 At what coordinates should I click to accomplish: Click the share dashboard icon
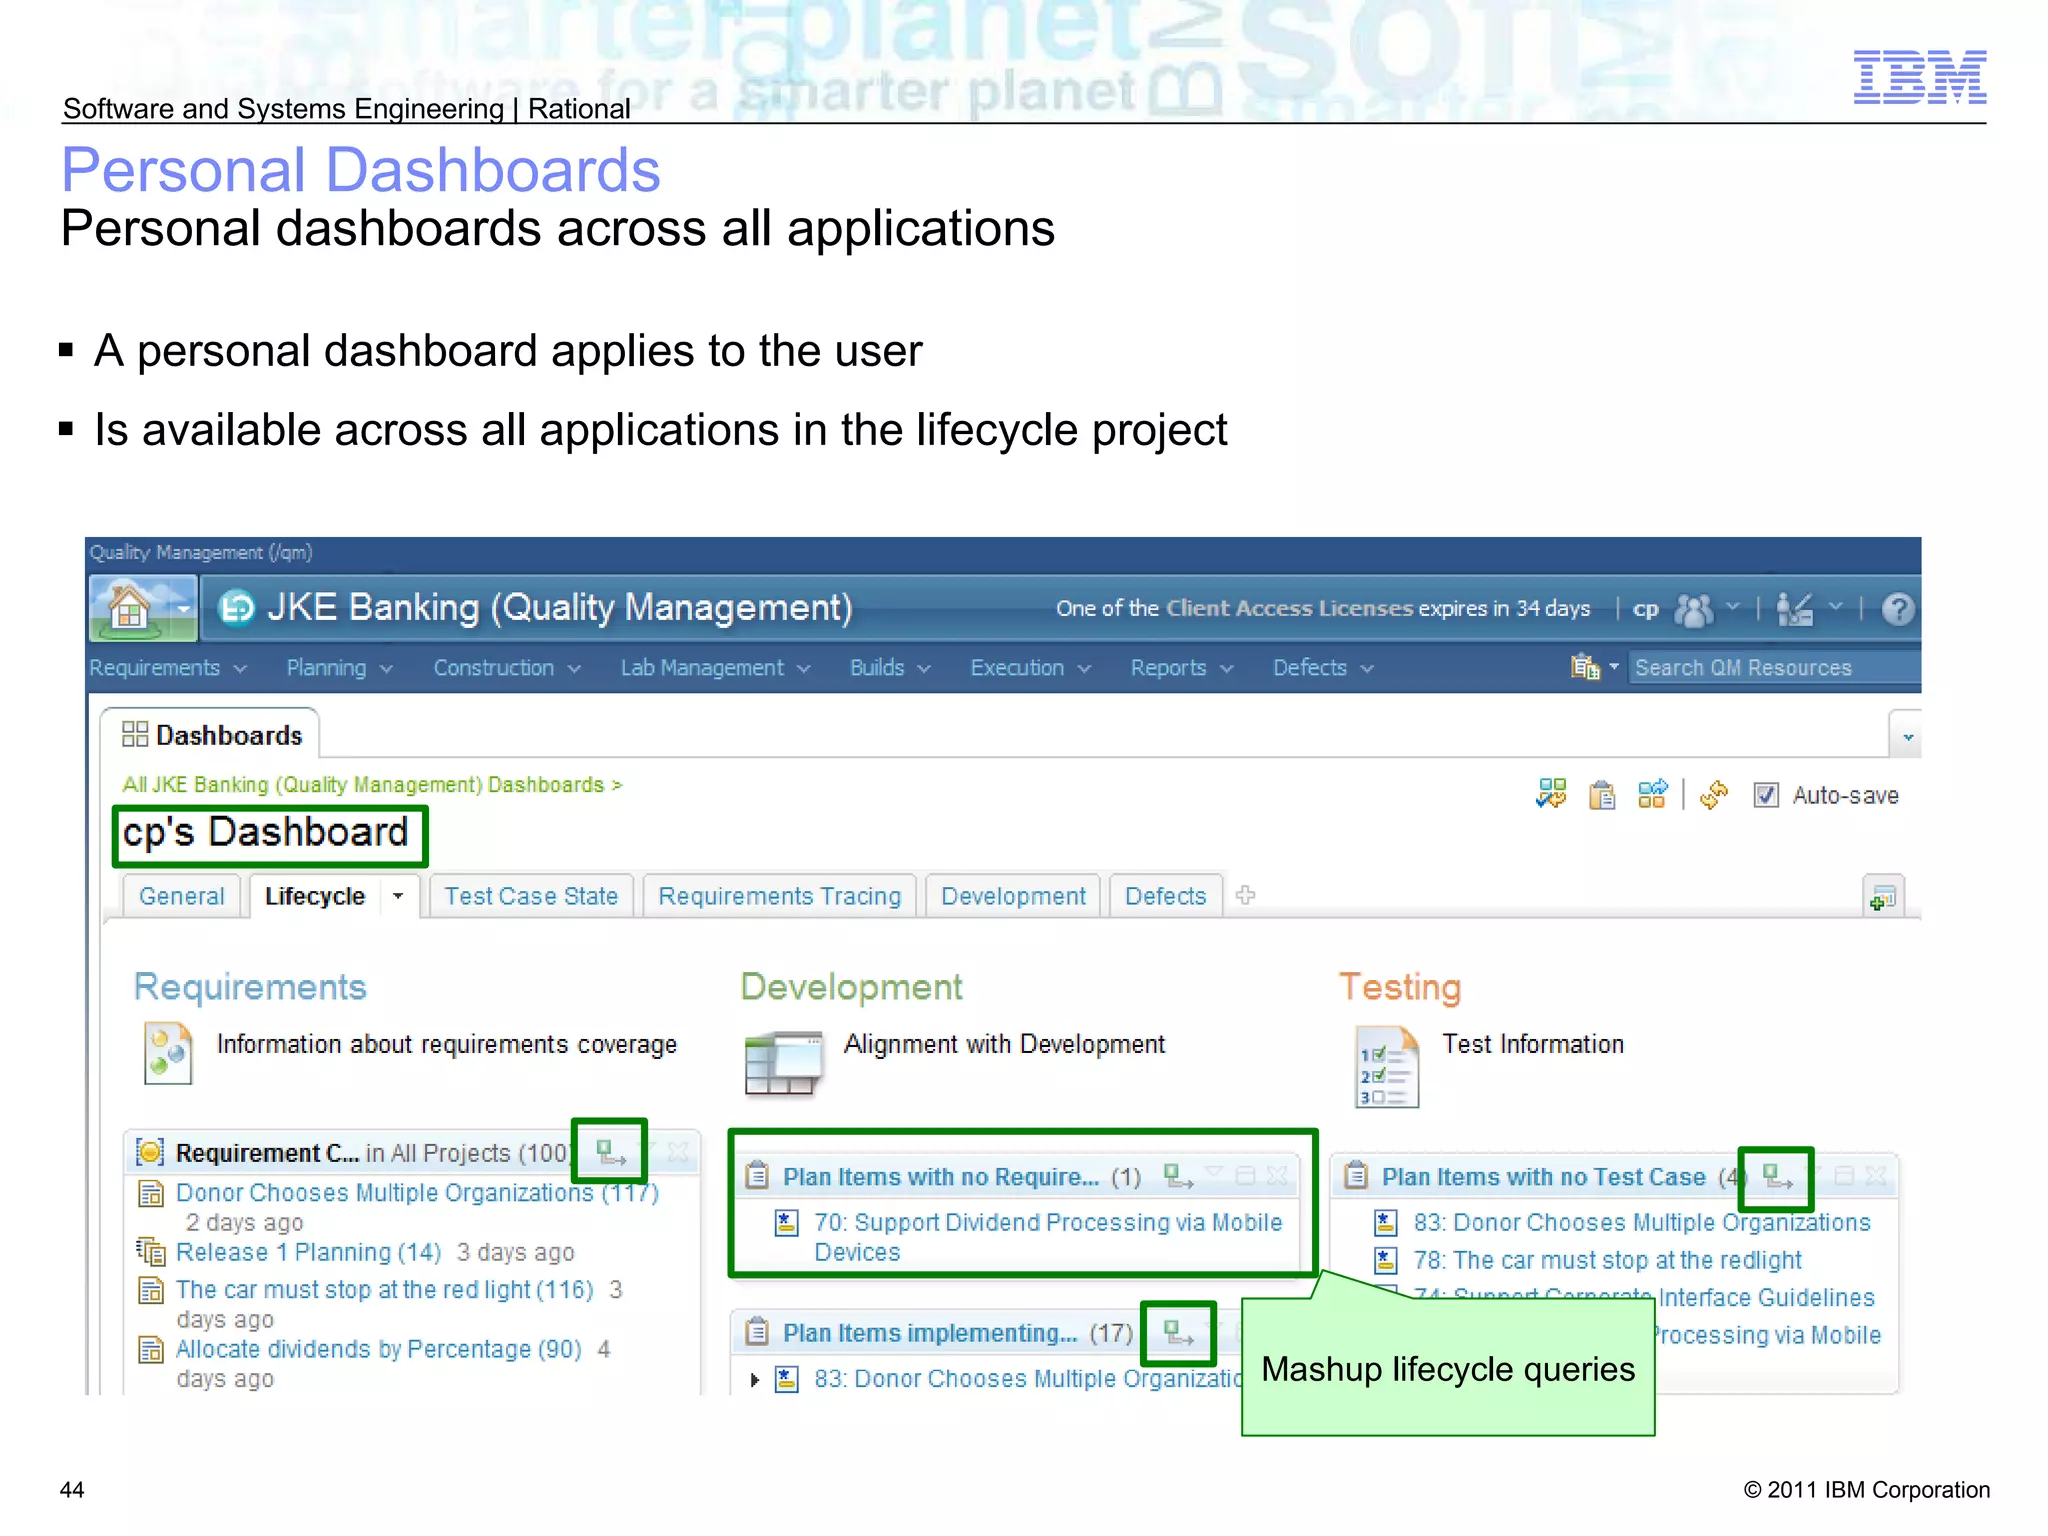(x=1653, y=795)
